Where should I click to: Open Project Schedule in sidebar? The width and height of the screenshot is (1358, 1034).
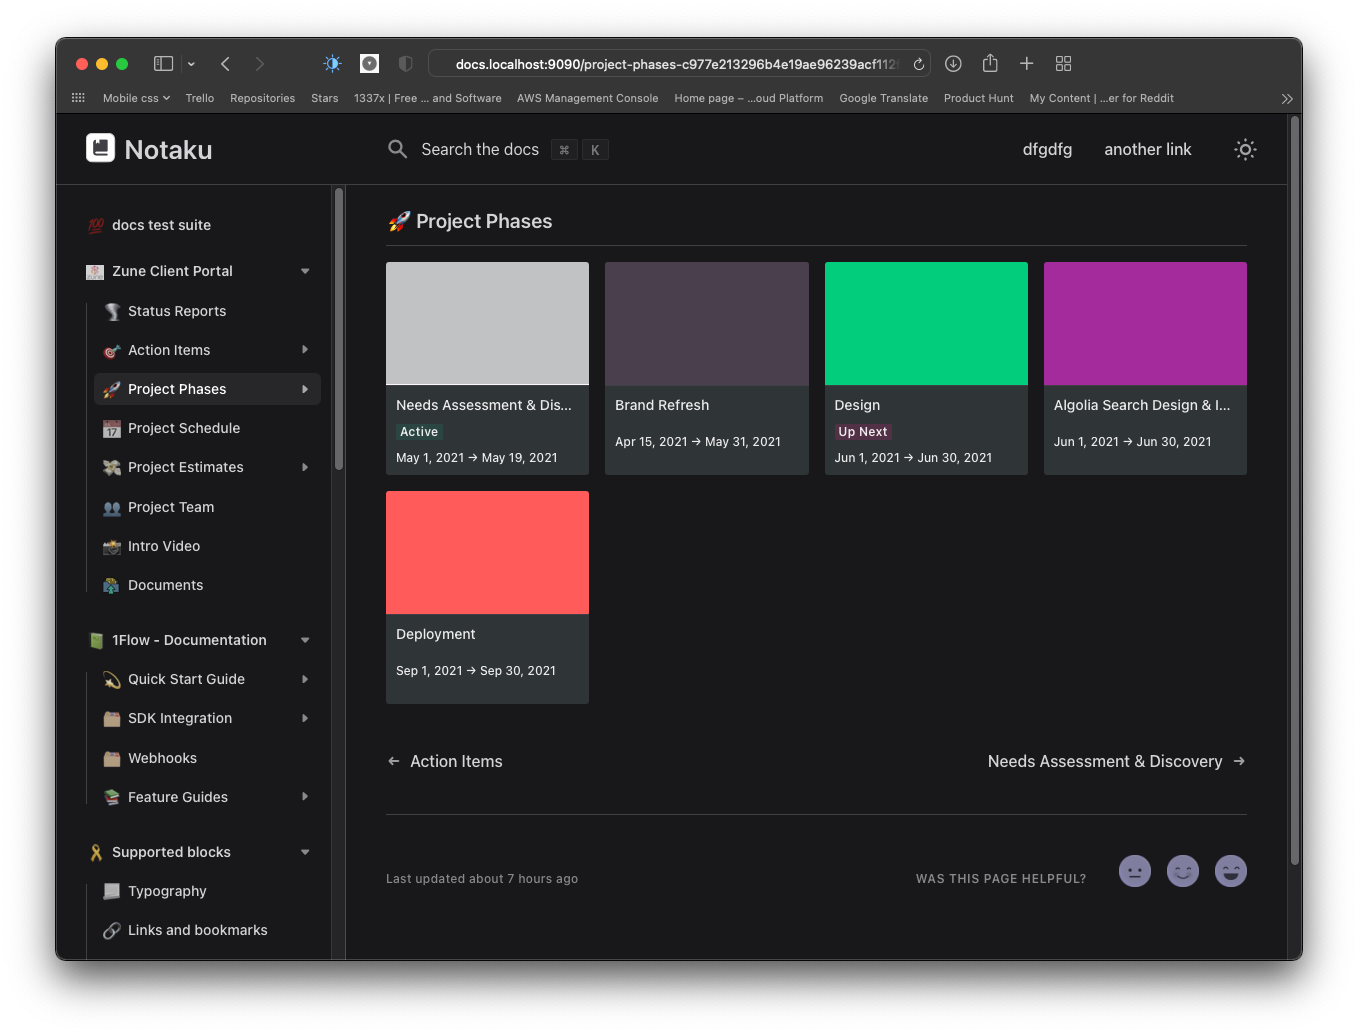[x=184, y=428]
